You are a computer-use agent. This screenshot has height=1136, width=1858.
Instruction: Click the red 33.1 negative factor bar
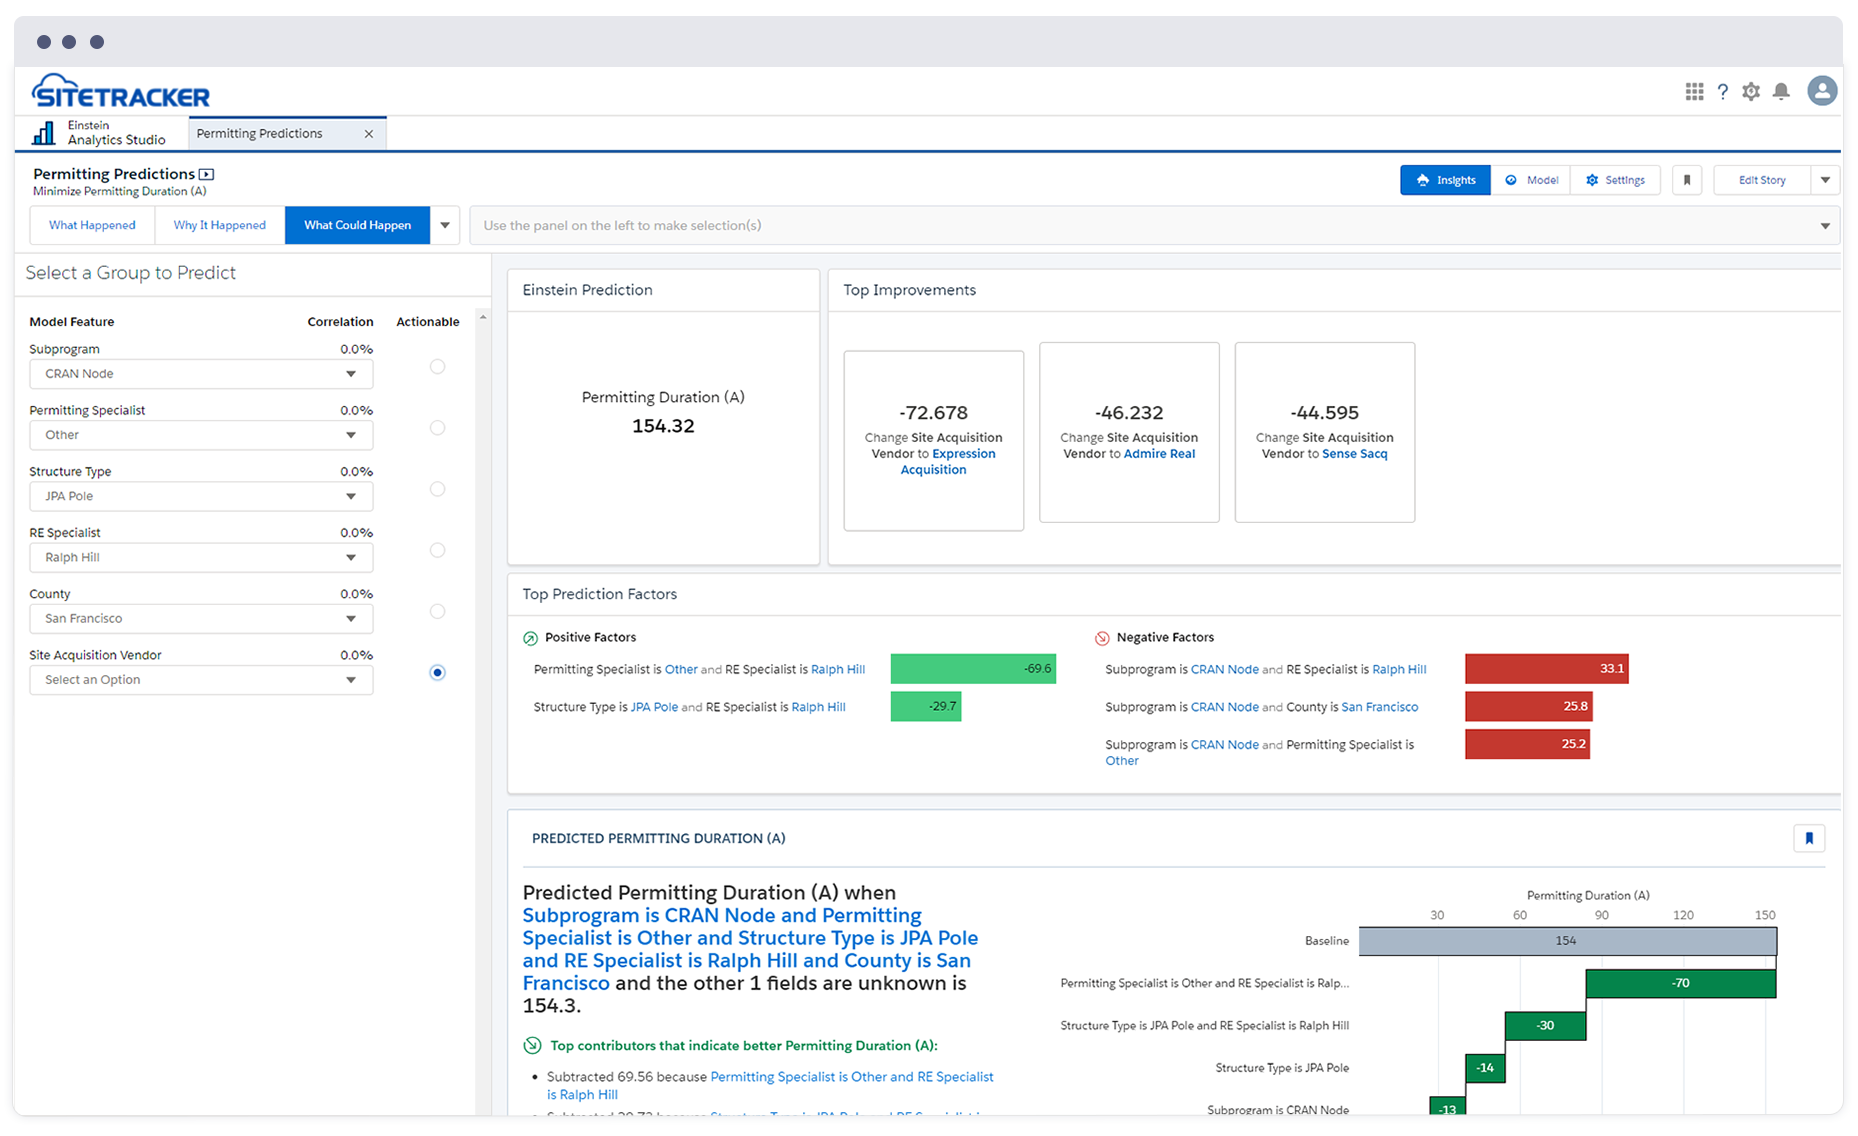click(1546, 669)
